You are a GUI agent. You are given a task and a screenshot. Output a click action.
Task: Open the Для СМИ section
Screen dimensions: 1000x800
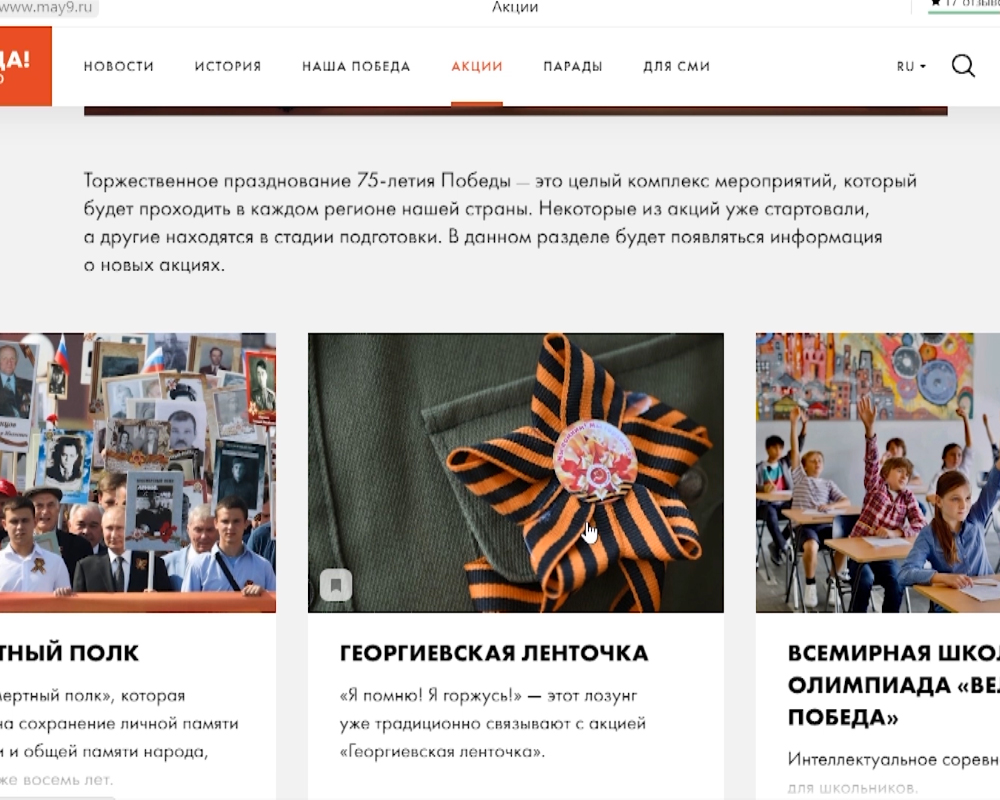pos(677,66)
